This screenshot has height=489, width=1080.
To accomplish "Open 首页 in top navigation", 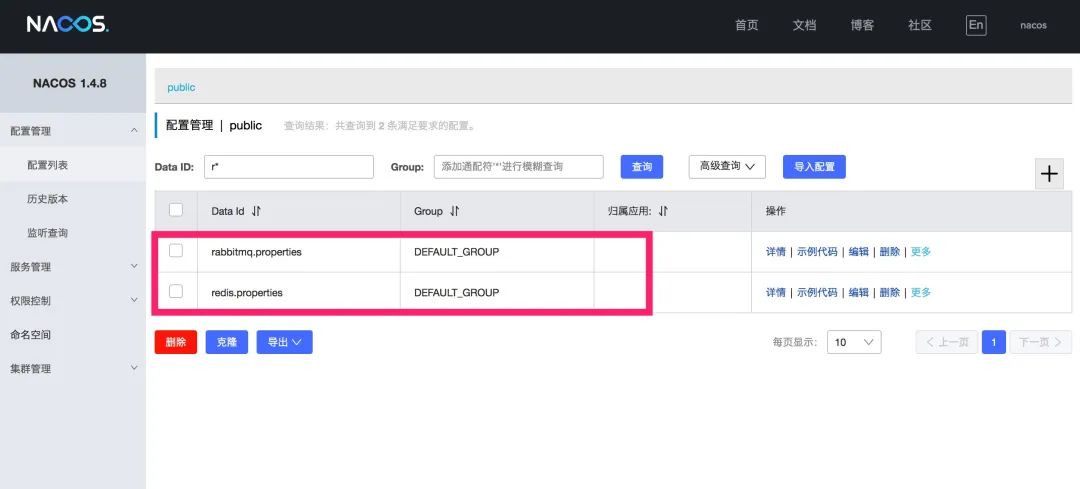I will 747,25.
